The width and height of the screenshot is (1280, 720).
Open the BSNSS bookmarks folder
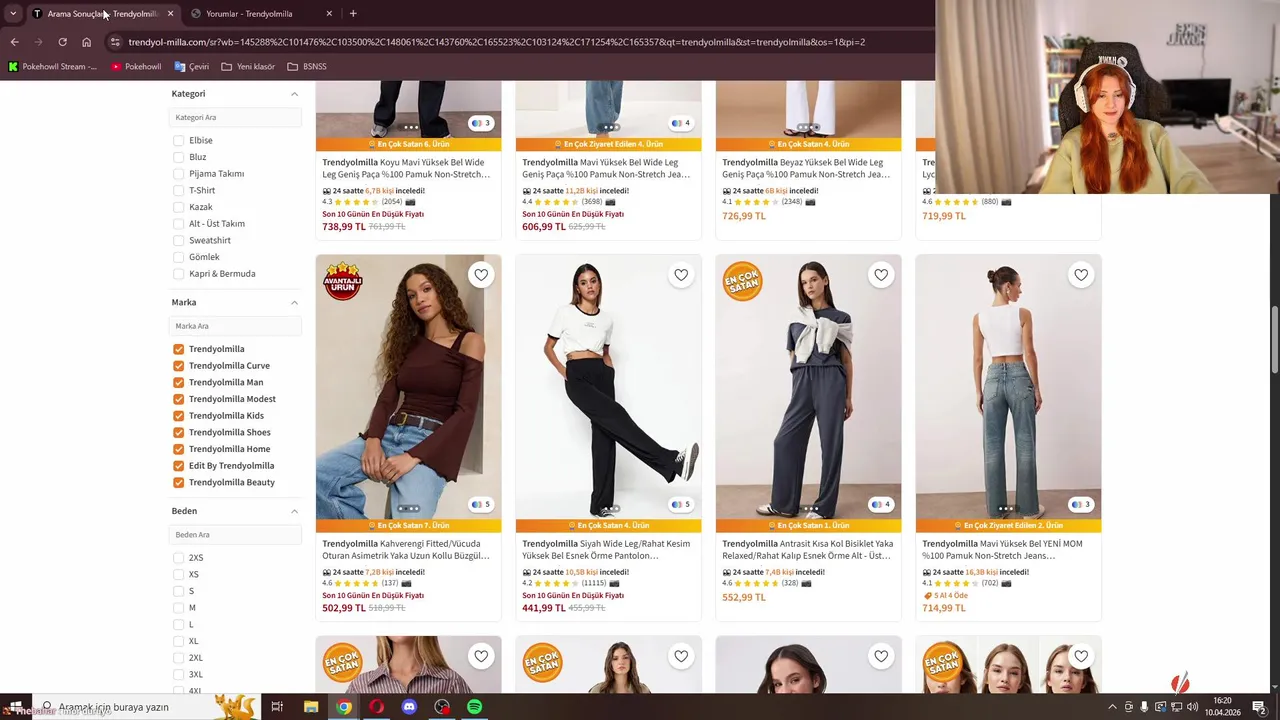tap(307, 67)
